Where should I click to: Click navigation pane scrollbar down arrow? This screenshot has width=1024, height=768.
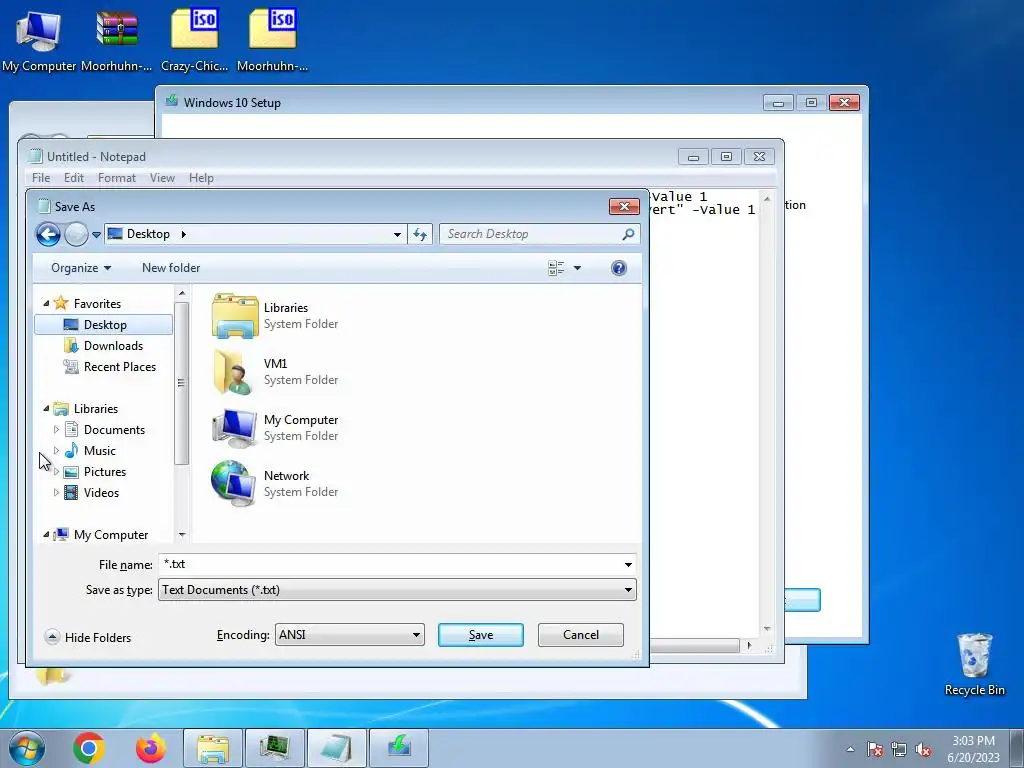182,534
